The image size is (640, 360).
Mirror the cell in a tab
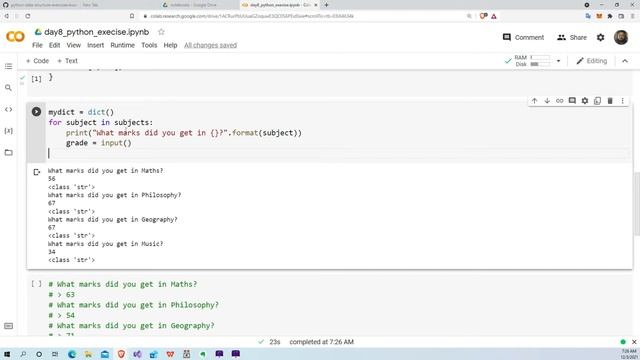tap(598, 101)
